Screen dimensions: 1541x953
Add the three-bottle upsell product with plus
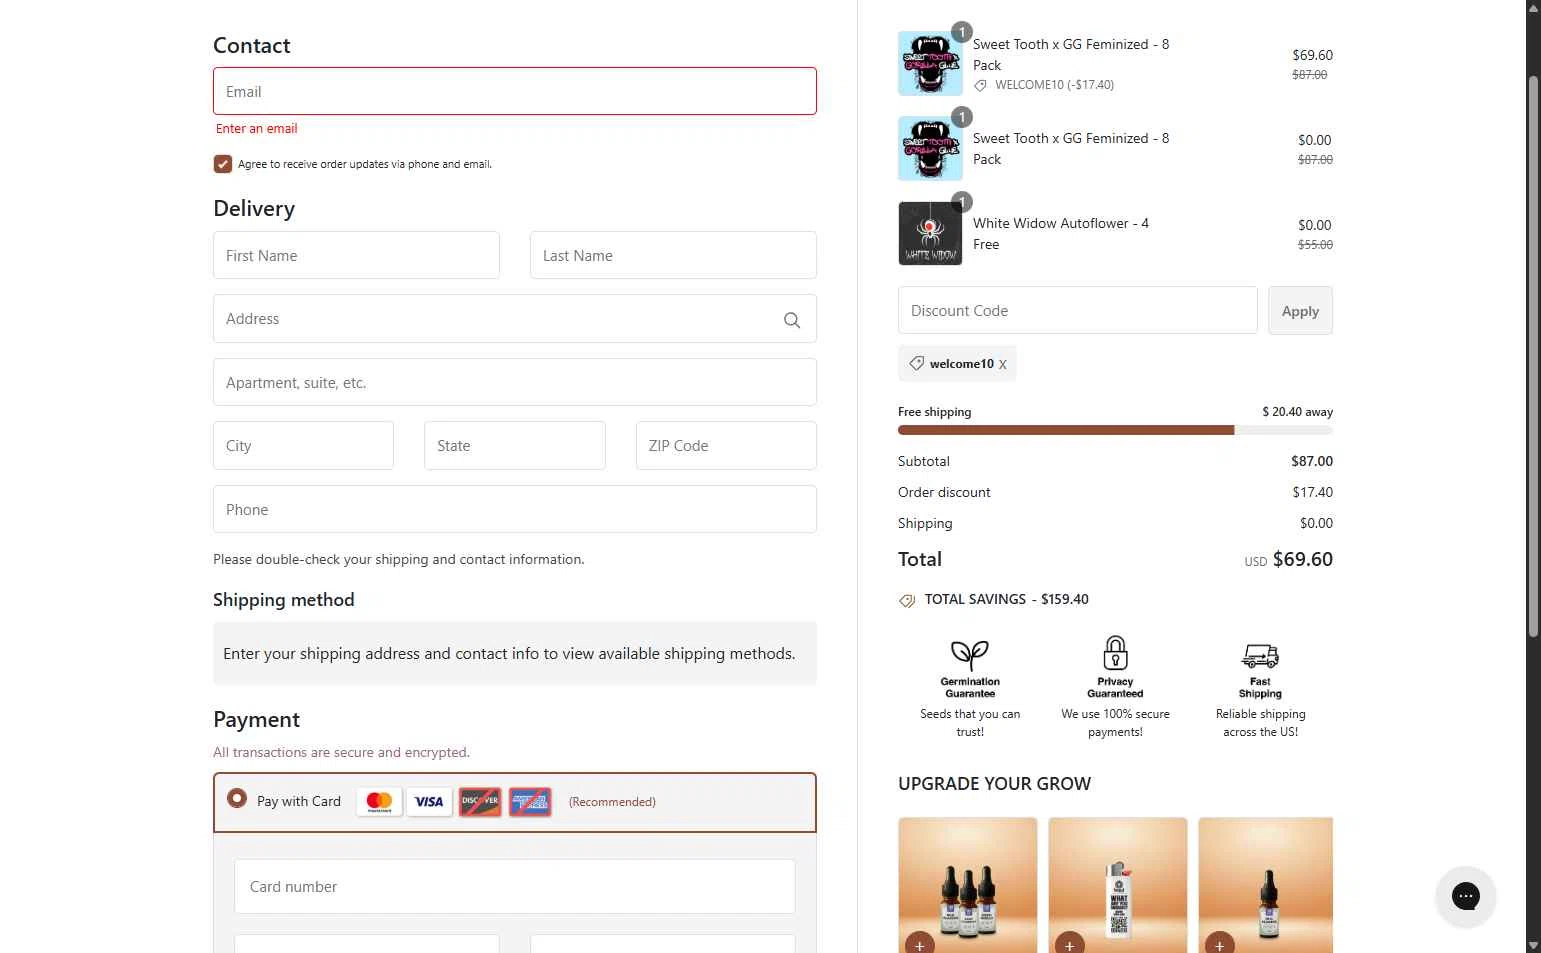coord(920,944)
